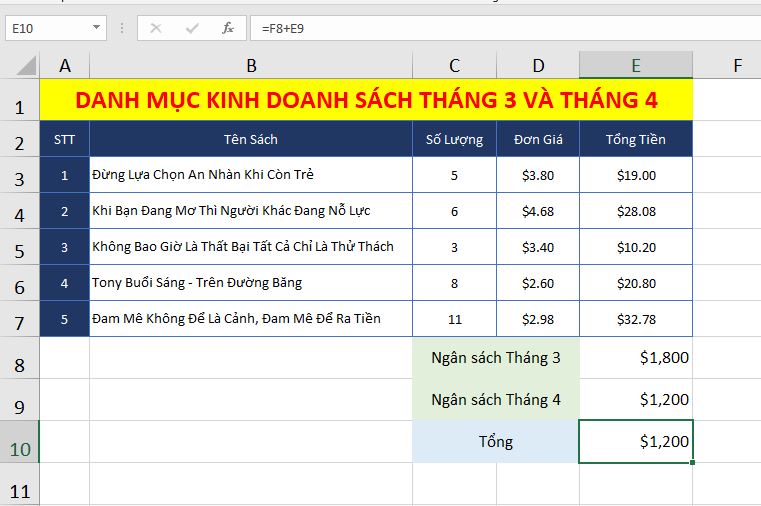Select cell Khi Bạn Đang Mơ Thì Người Khác
The image size is (761, 506).
click(x=251, y=211)
